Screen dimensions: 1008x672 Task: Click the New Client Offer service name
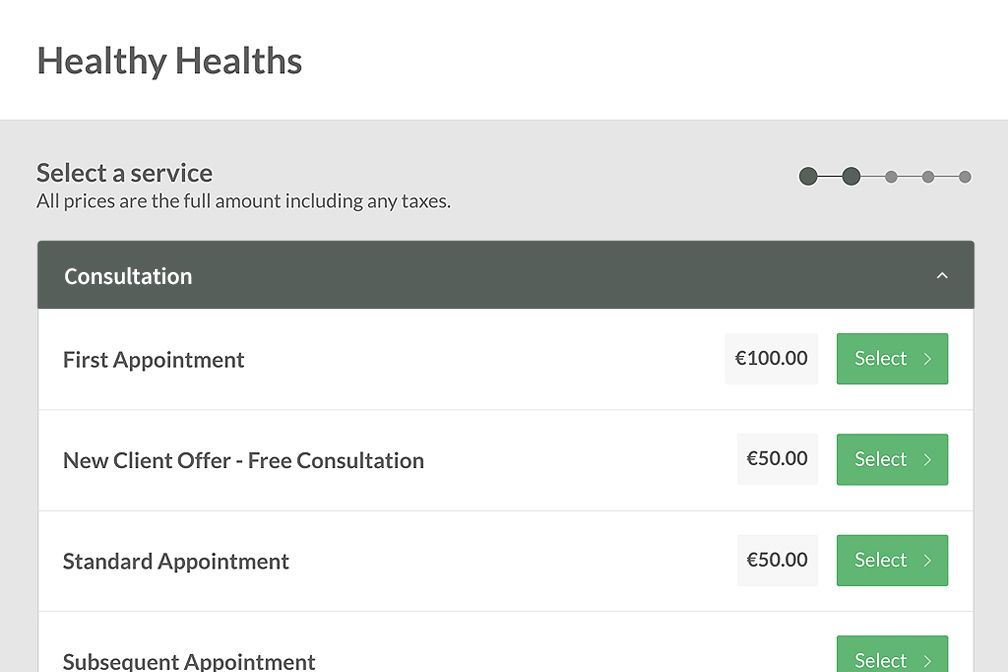[x=243, y=461]
